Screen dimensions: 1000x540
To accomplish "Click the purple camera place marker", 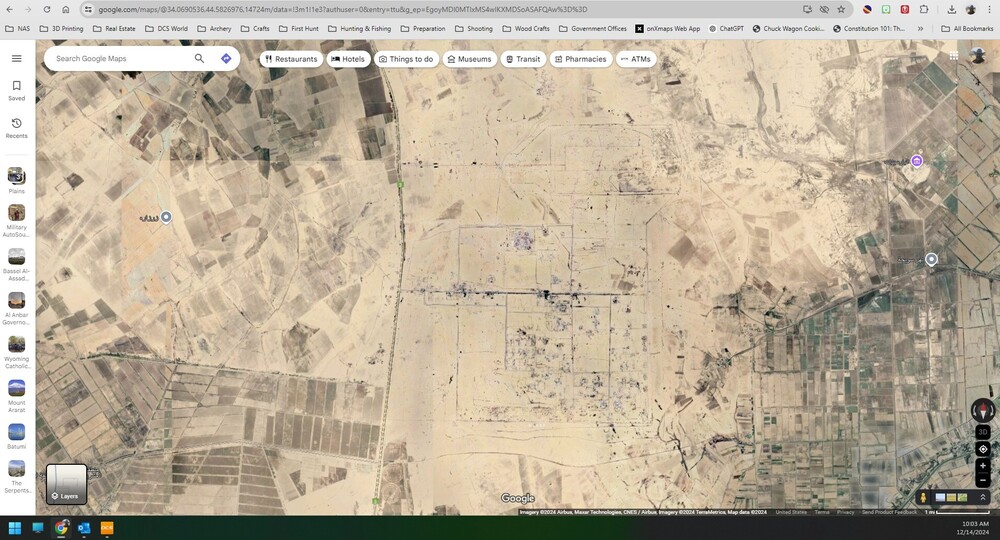I will click(916, 161).
